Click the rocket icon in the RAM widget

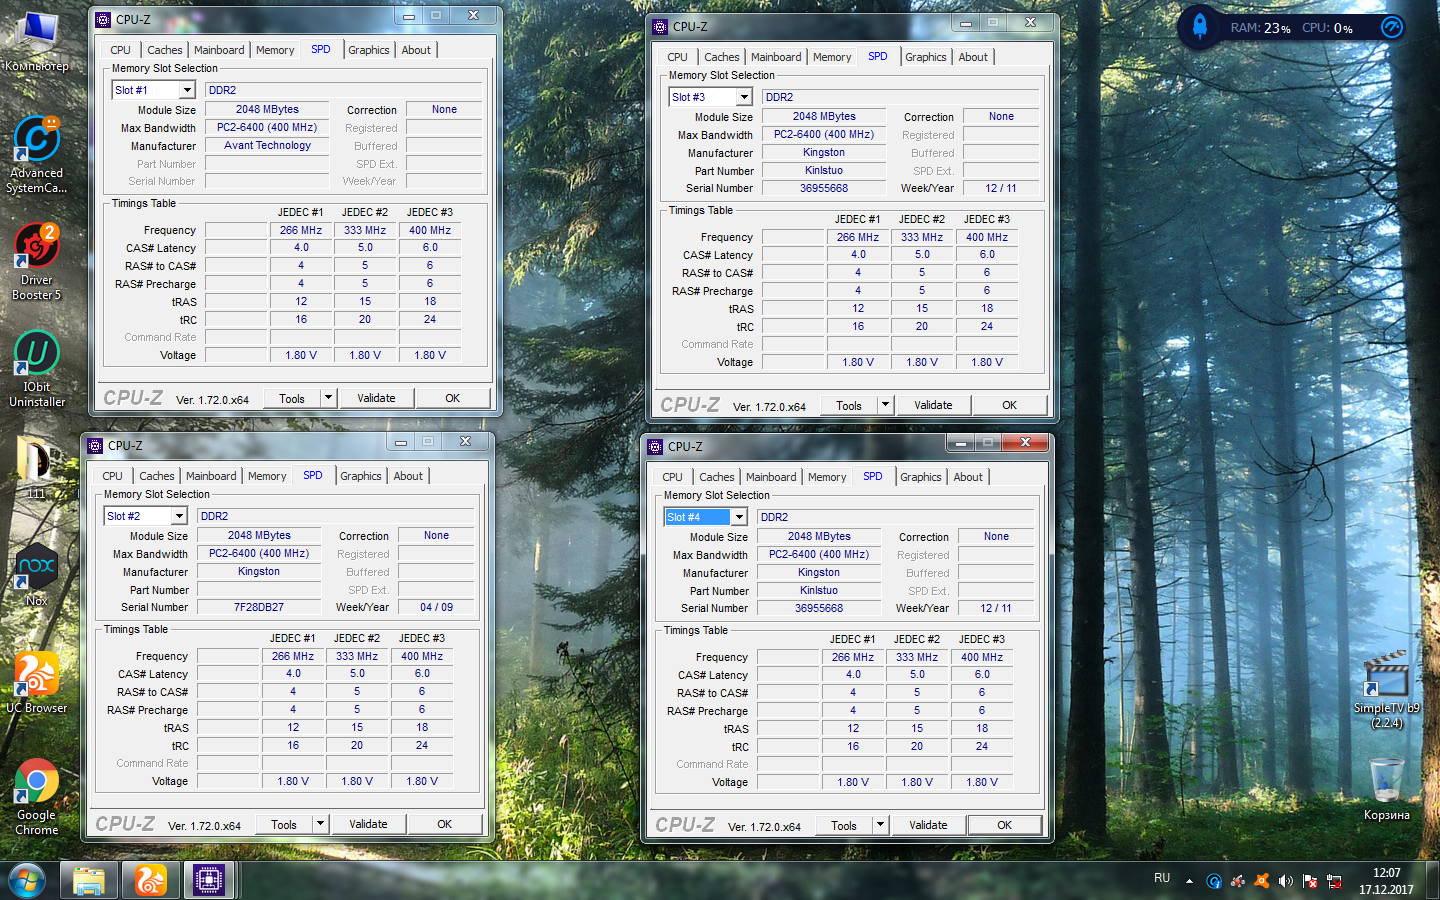click(x=1199, y=27)
